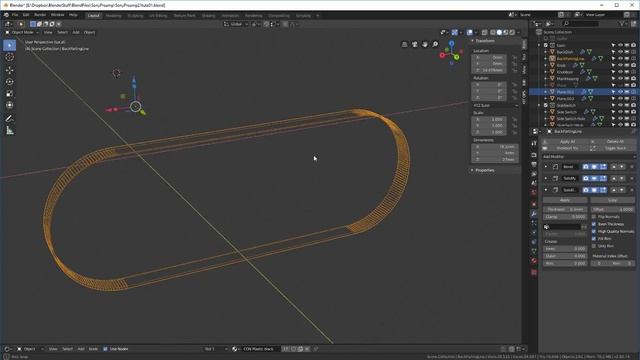Open the Modifiers wrench properties tab

point(534,213)
